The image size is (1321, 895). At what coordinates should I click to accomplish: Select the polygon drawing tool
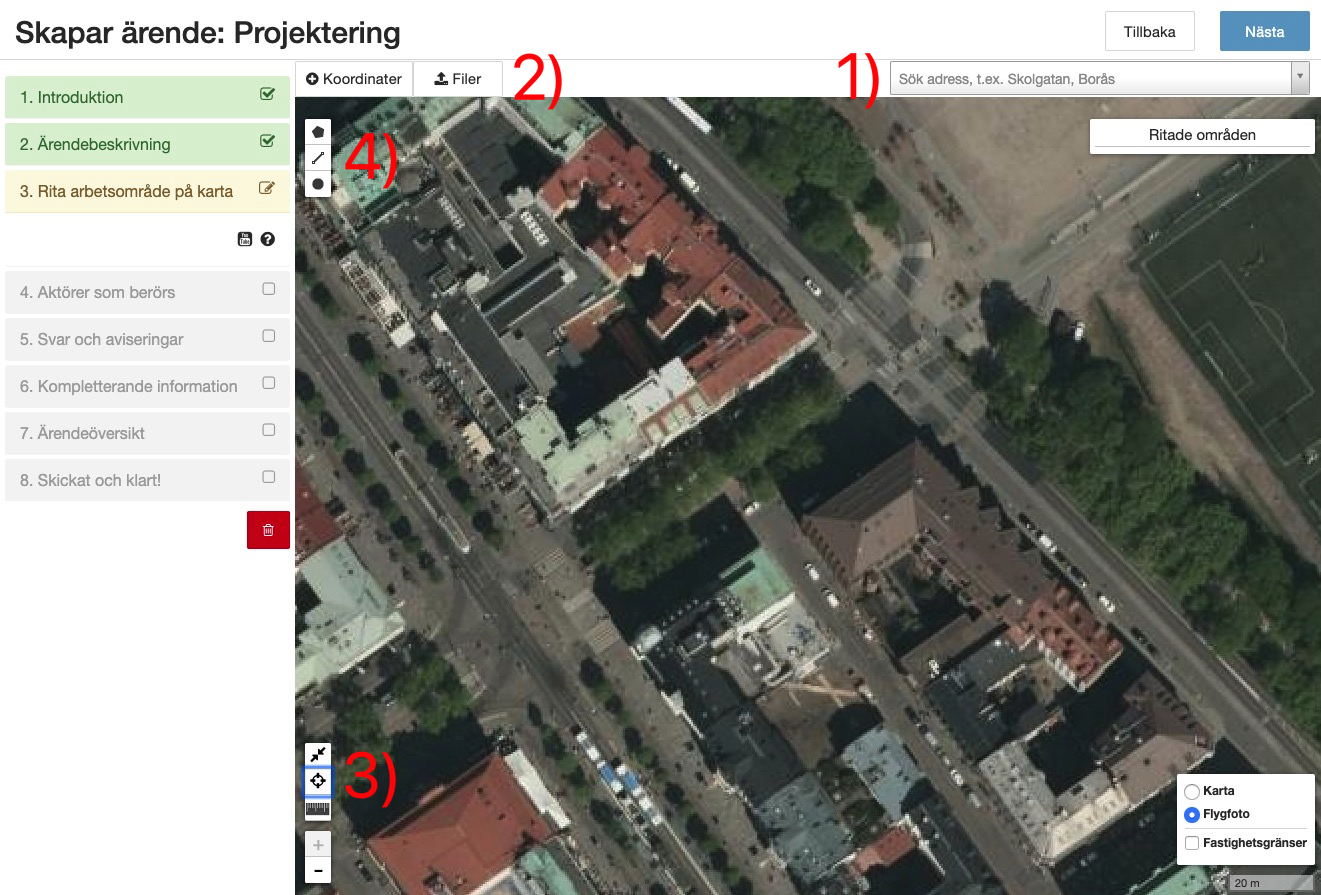point(317,131)
